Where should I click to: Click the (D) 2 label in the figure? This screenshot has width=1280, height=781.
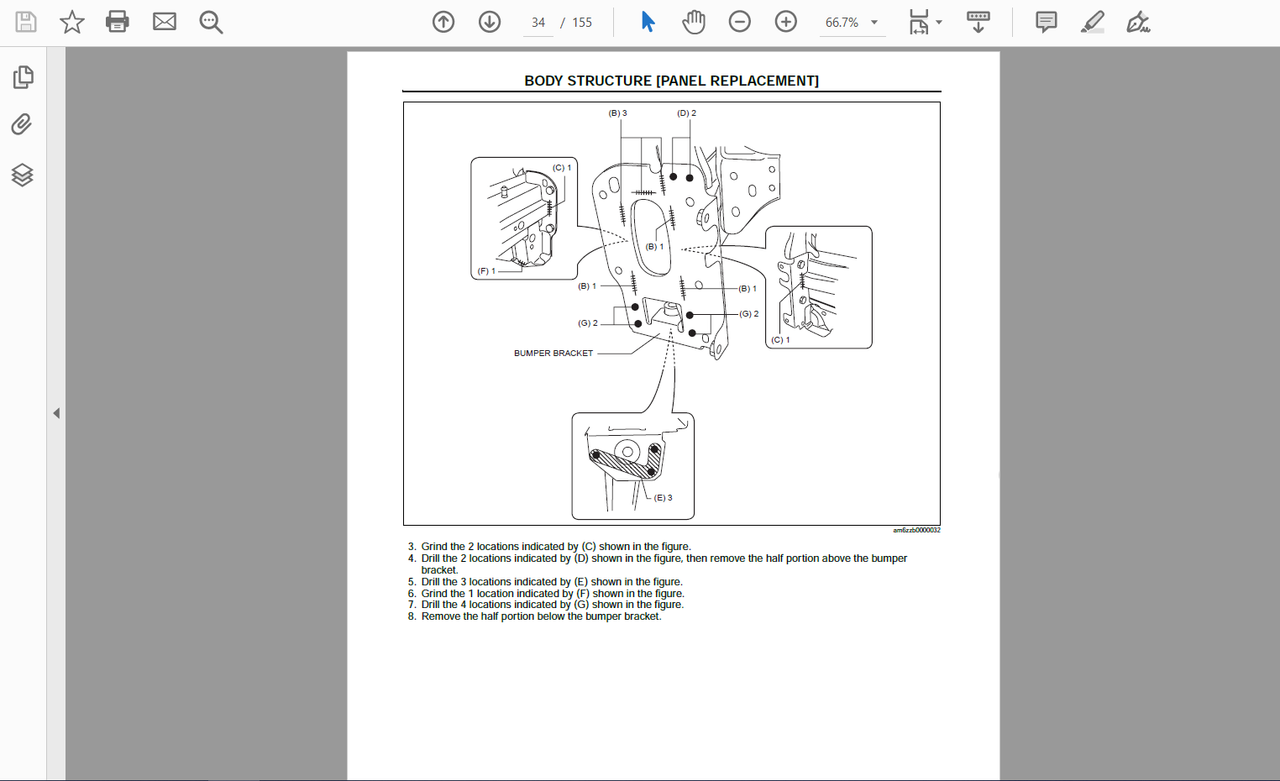coord(686,113)
